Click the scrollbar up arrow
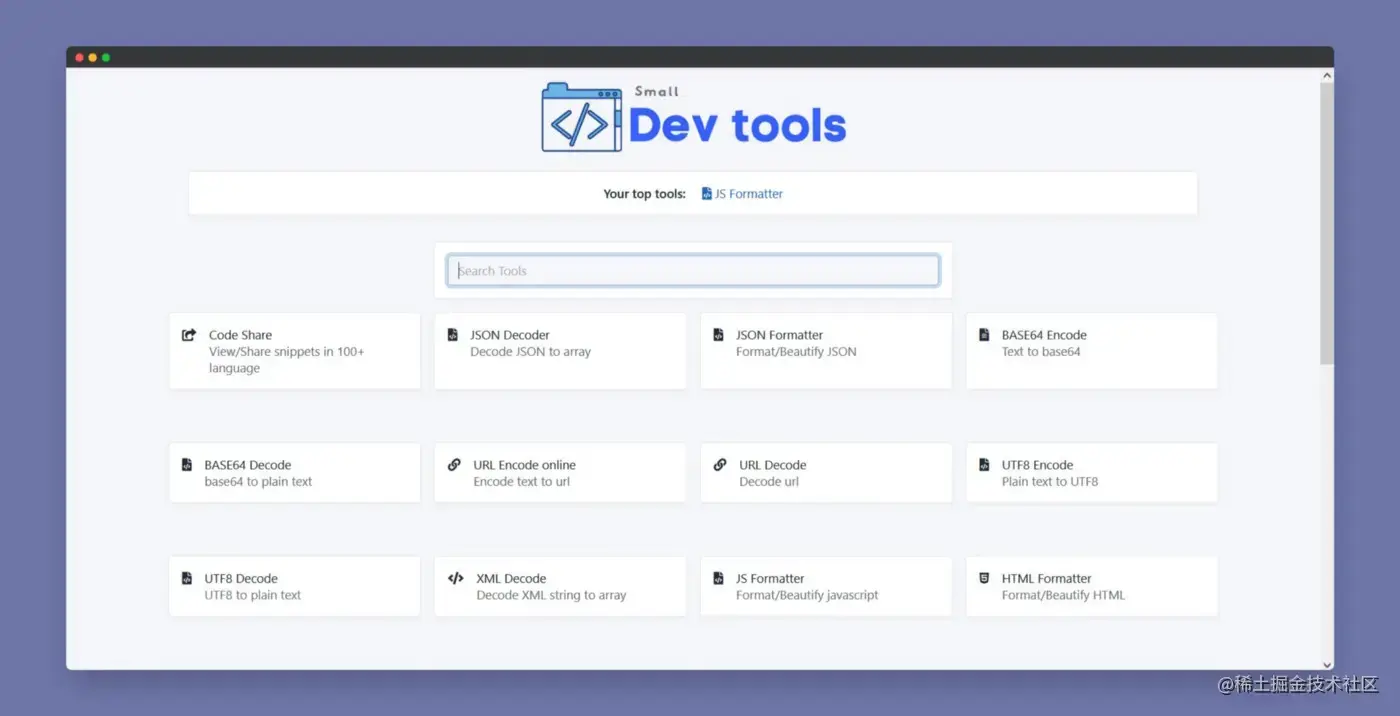Screen dimensions: 1400x716 point(1327,75)
